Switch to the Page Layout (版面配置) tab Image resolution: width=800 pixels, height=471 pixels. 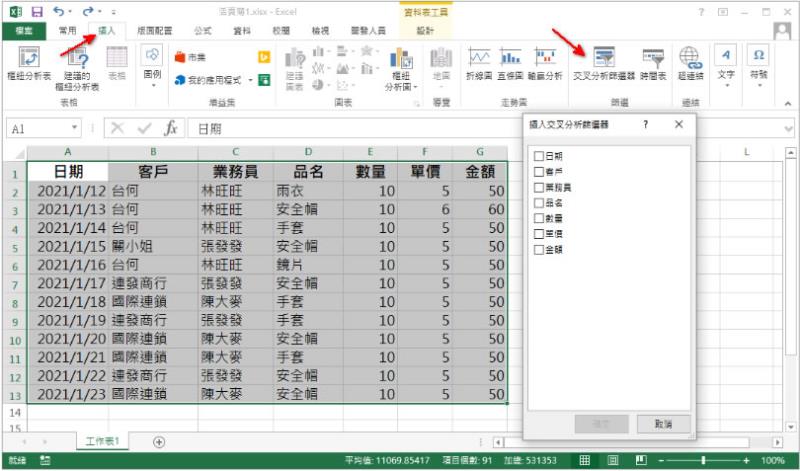click(x=155, y=31)
